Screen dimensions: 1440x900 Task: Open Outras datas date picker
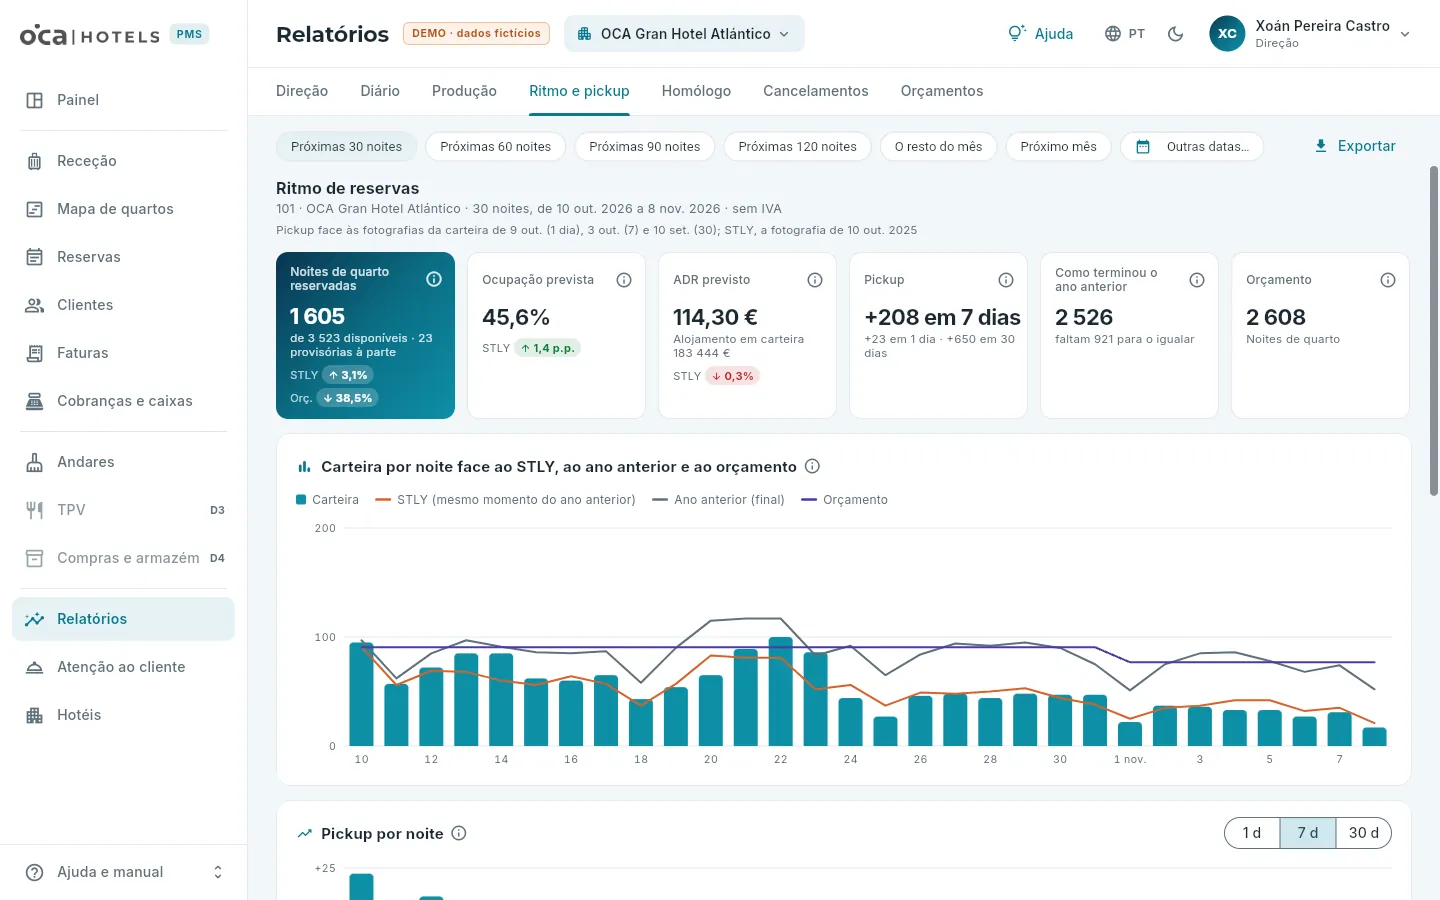[x=1192, y=146]
